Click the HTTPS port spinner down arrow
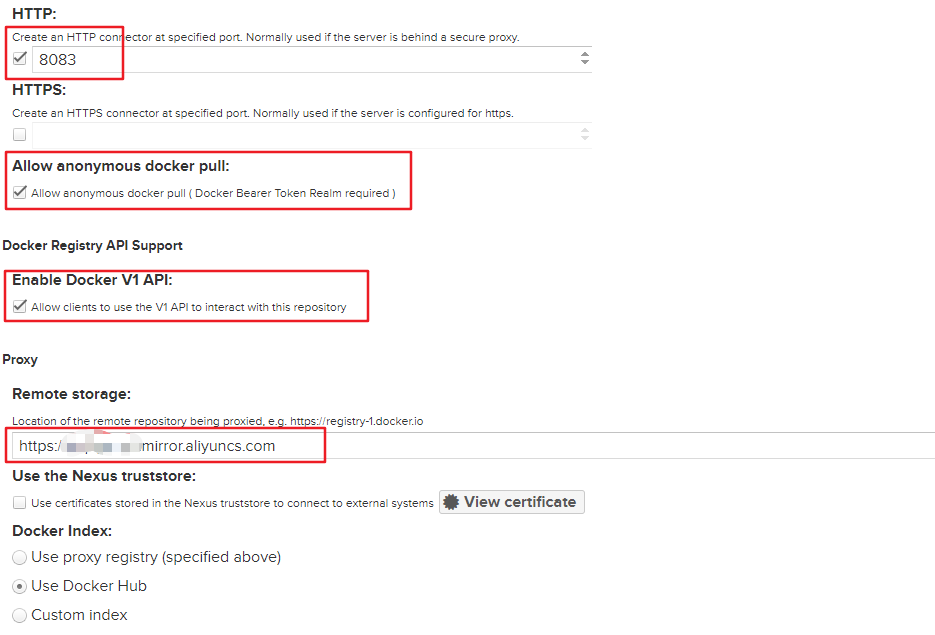 pos(585,139)
